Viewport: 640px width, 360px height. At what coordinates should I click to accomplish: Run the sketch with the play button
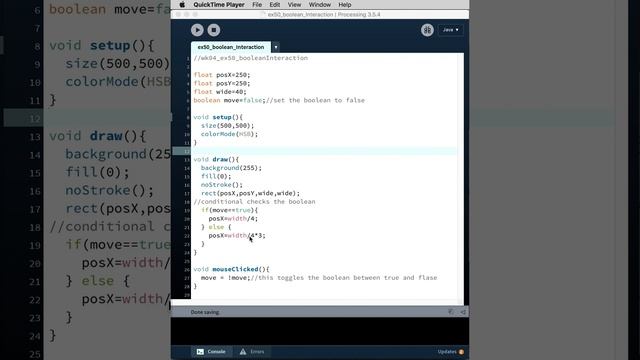[x=197, y=30]
